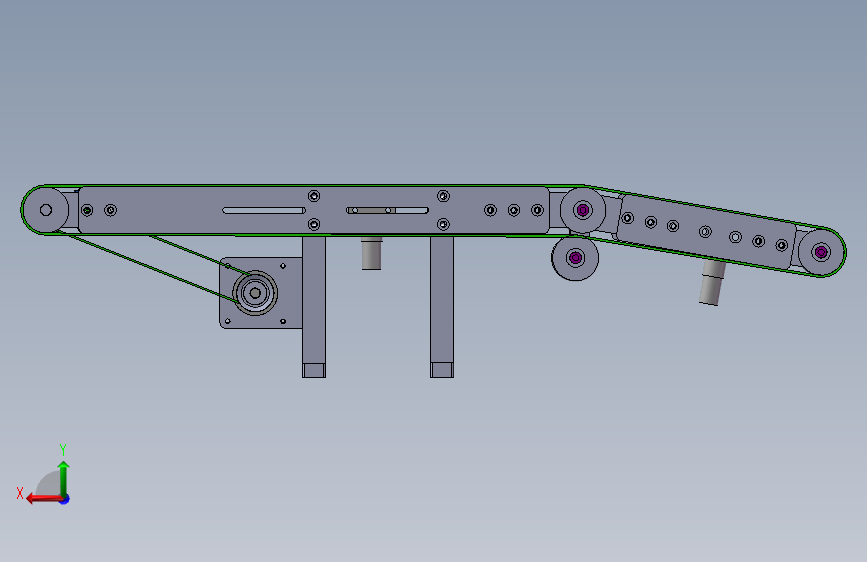Select the lower tension roller with purple hub
Screen dimensions: 867x562
(x=575, y=258)
